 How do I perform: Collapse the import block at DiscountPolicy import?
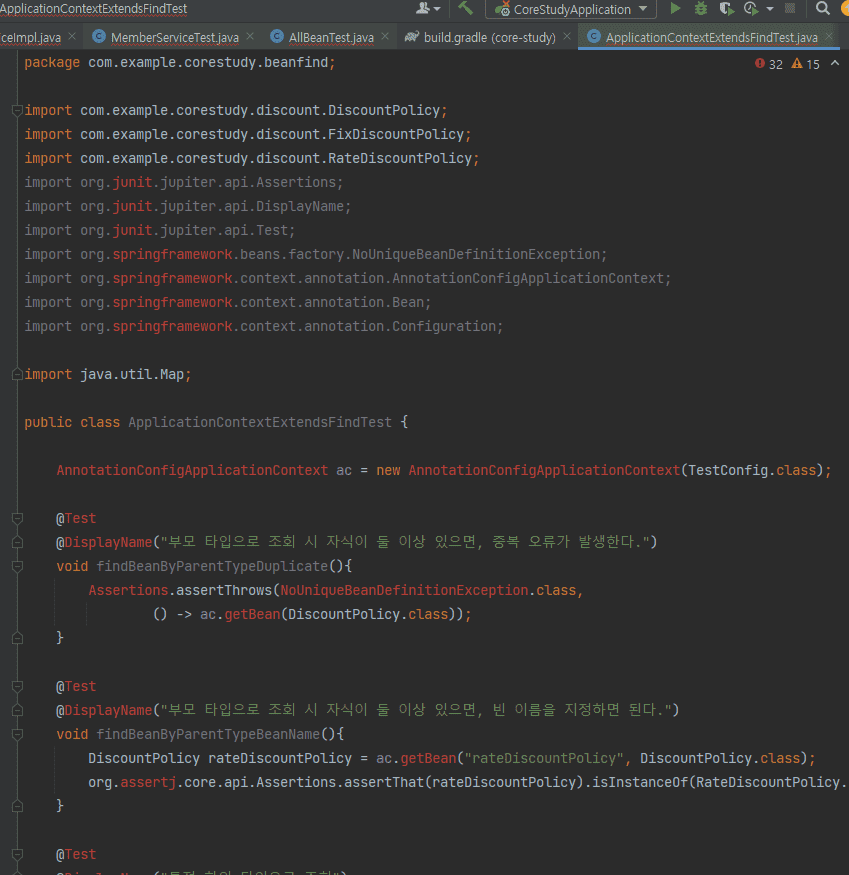[16, 110]
